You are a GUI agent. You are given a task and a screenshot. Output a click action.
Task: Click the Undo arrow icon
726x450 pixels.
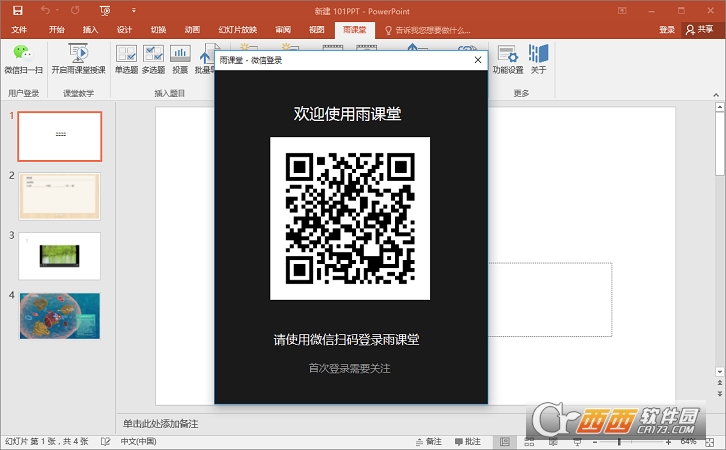click(45, 10)
